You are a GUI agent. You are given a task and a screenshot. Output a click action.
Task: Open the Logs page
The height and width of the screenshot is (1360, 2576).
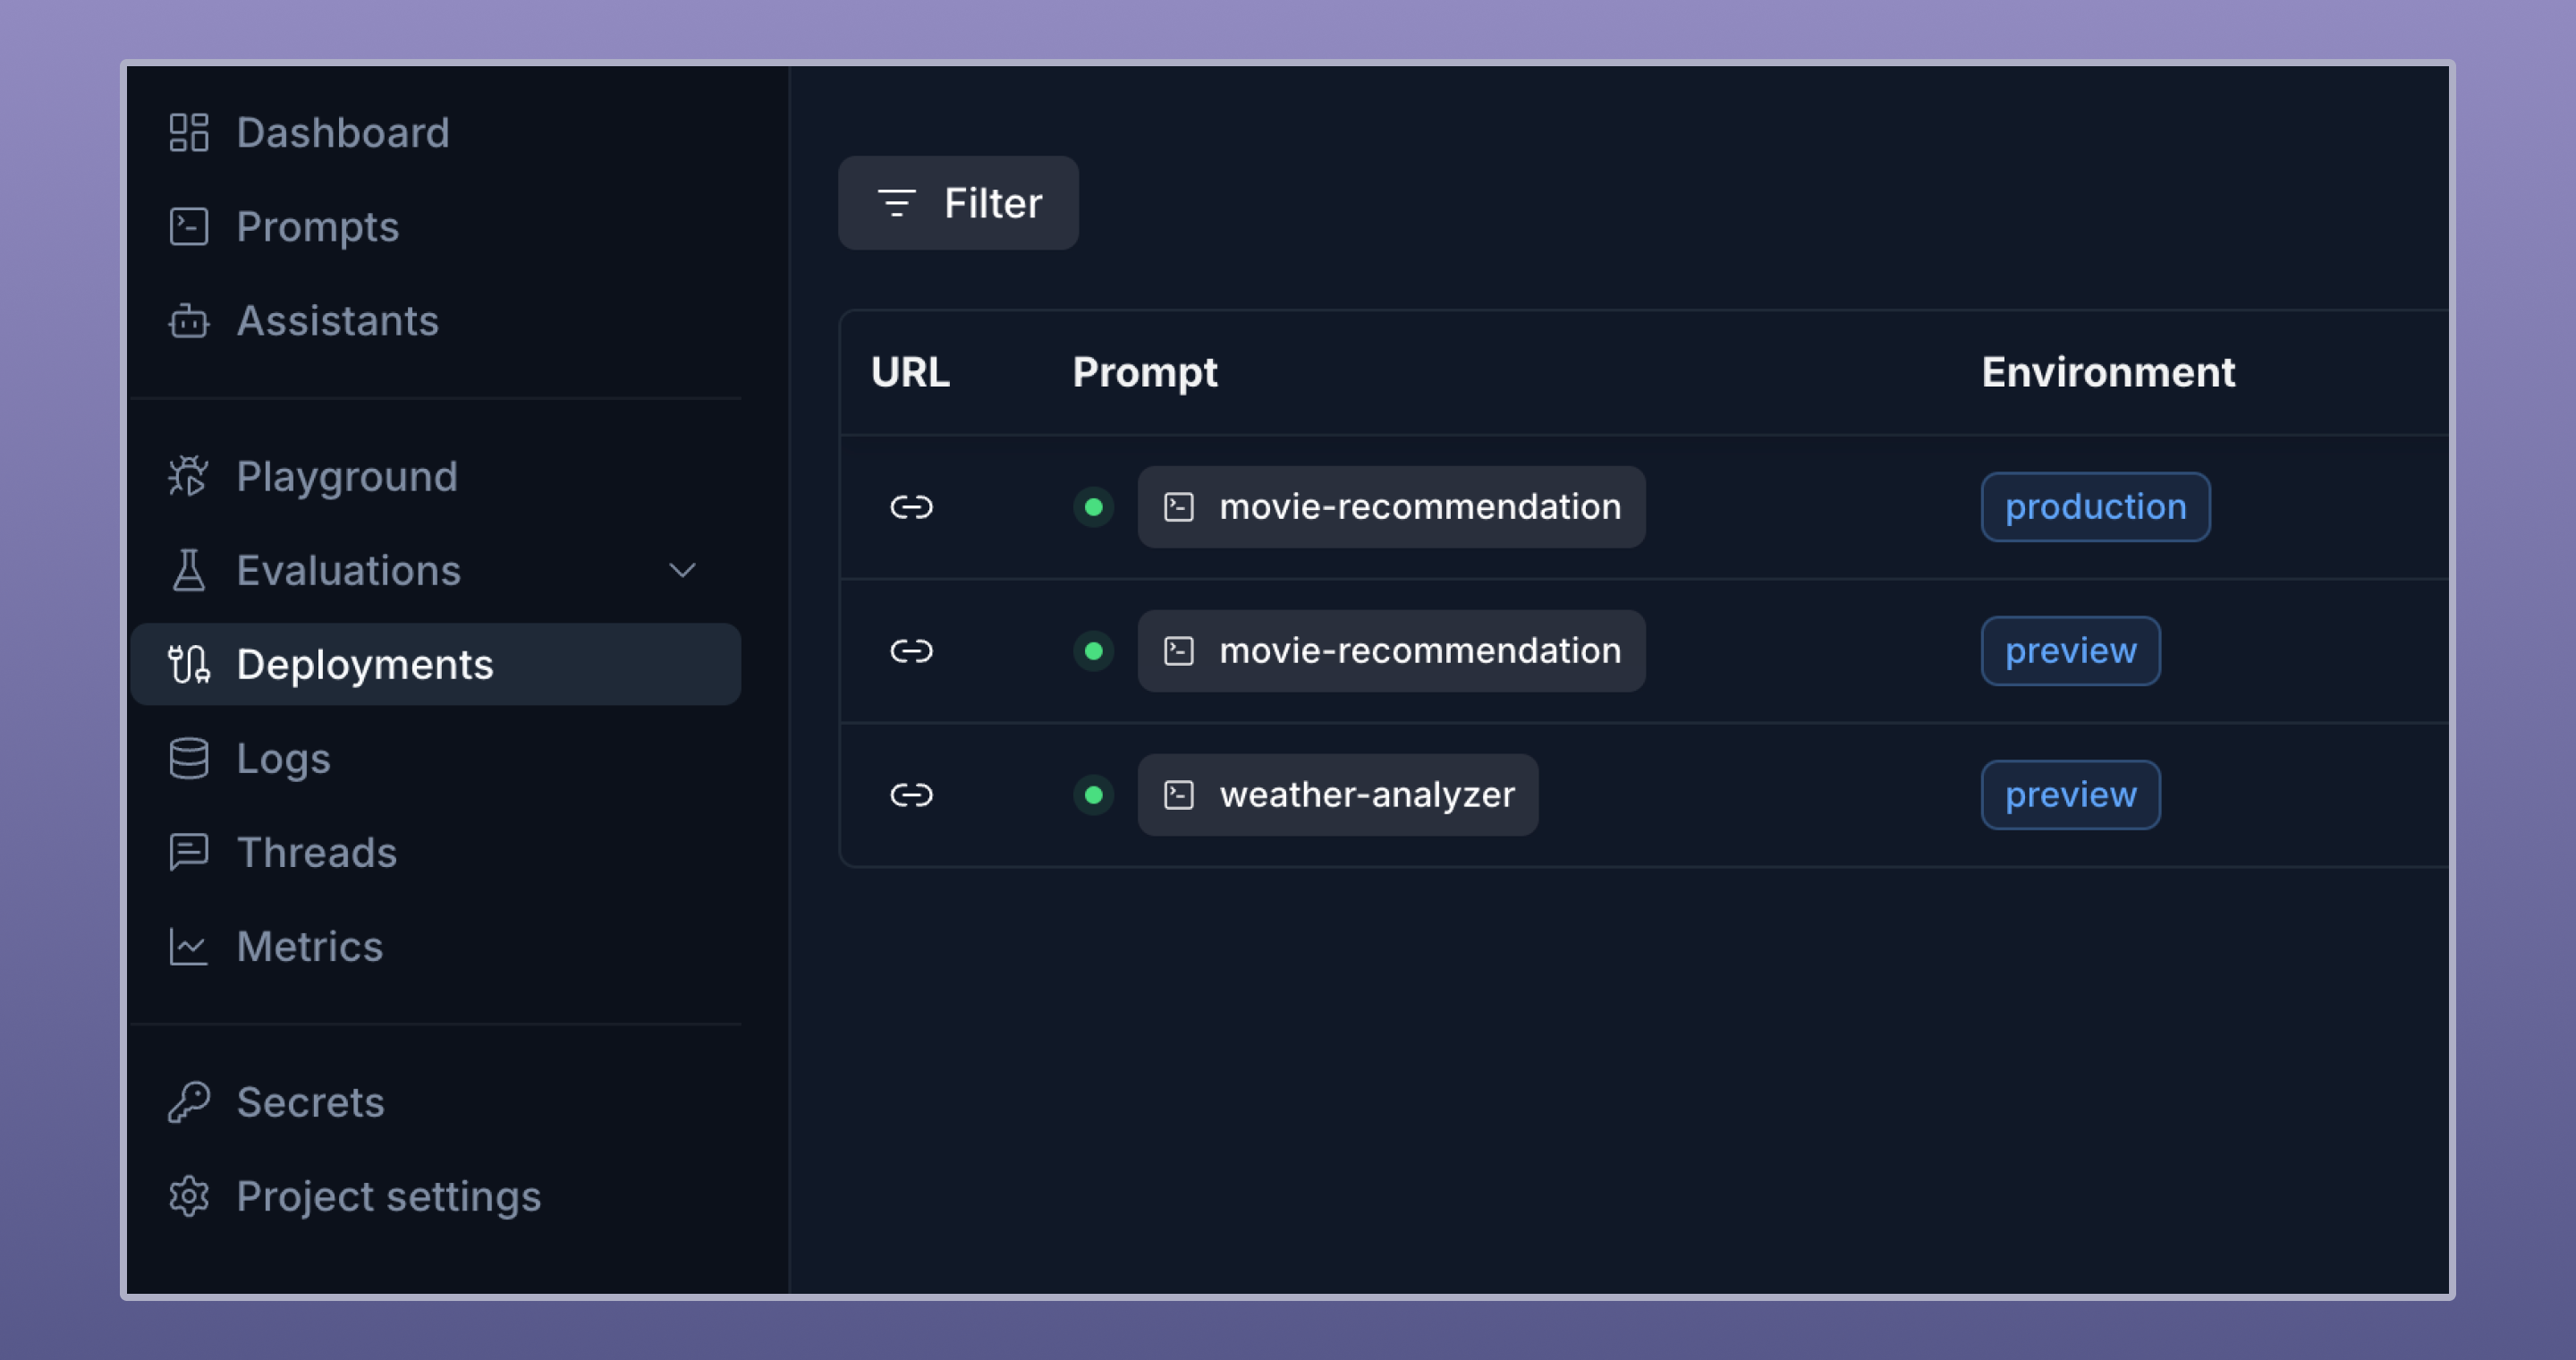click(x=435, y=758)
